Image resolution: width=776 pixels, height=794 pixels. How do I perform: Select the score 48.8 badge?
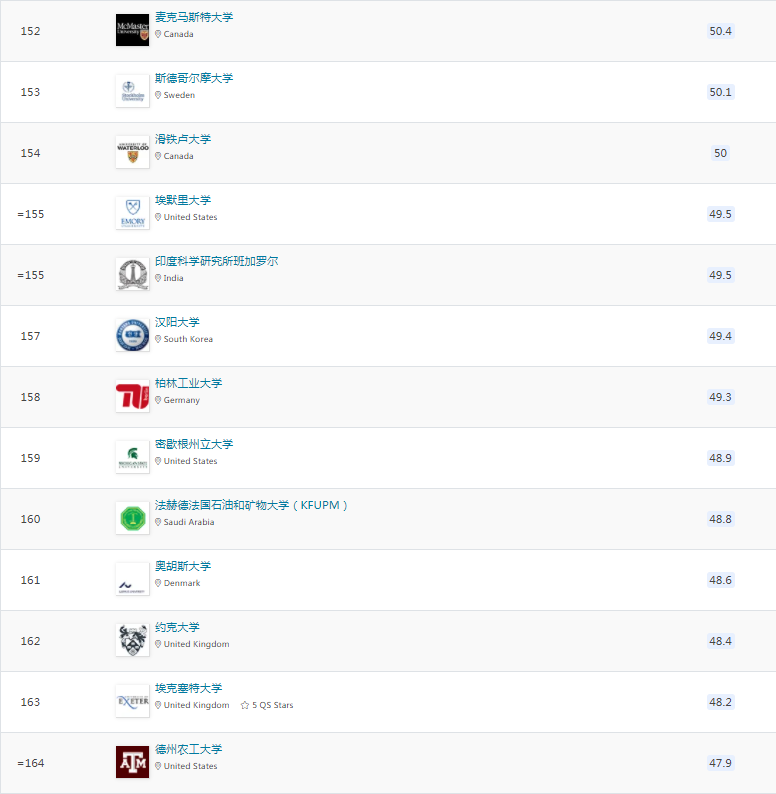pos(720,519)
